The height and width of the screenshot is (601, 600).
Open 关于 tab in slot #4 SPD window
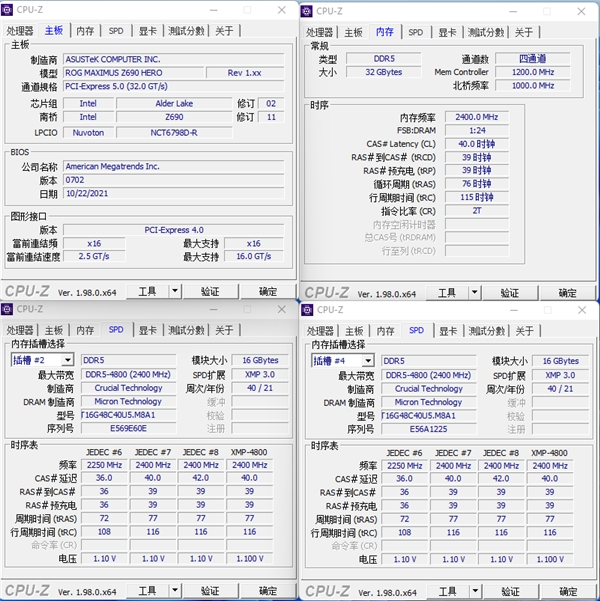[523, 330]
